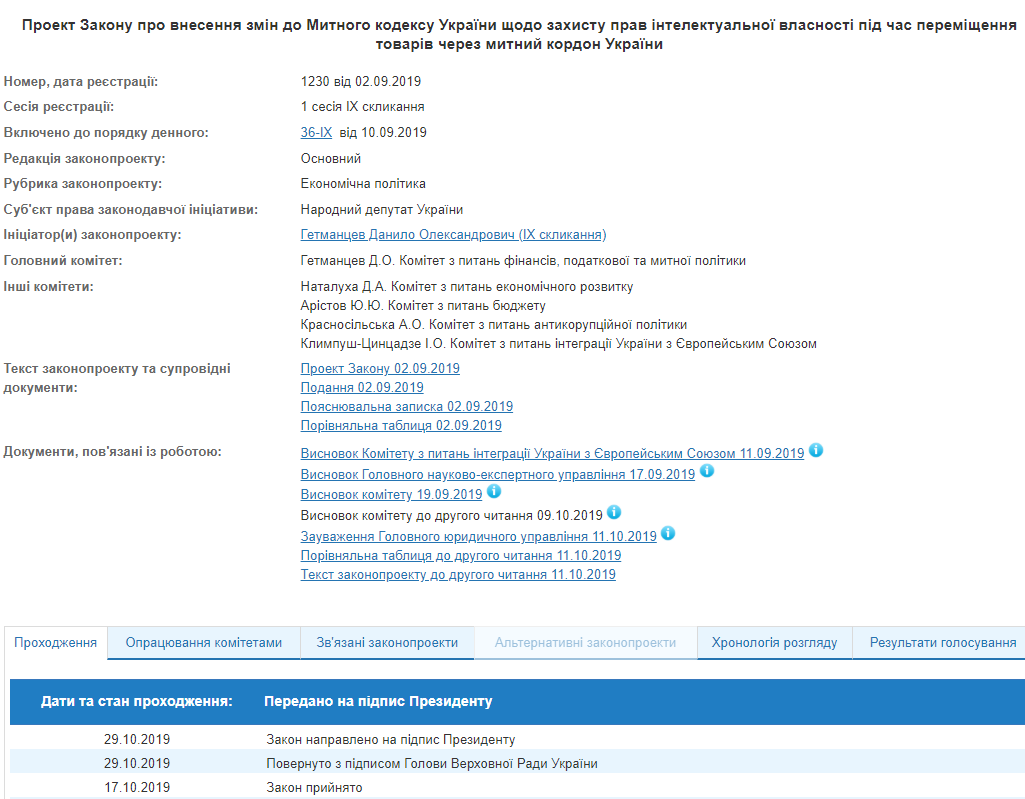Click info icon next to scientific-expert department conclusion
The image size is (1025, 799).
(707, 471)
